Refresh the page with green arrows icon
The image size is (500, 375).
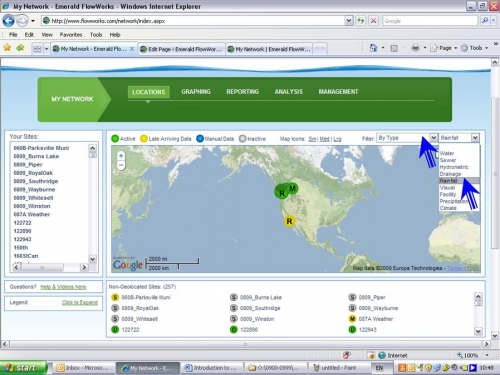pos(361,21)
